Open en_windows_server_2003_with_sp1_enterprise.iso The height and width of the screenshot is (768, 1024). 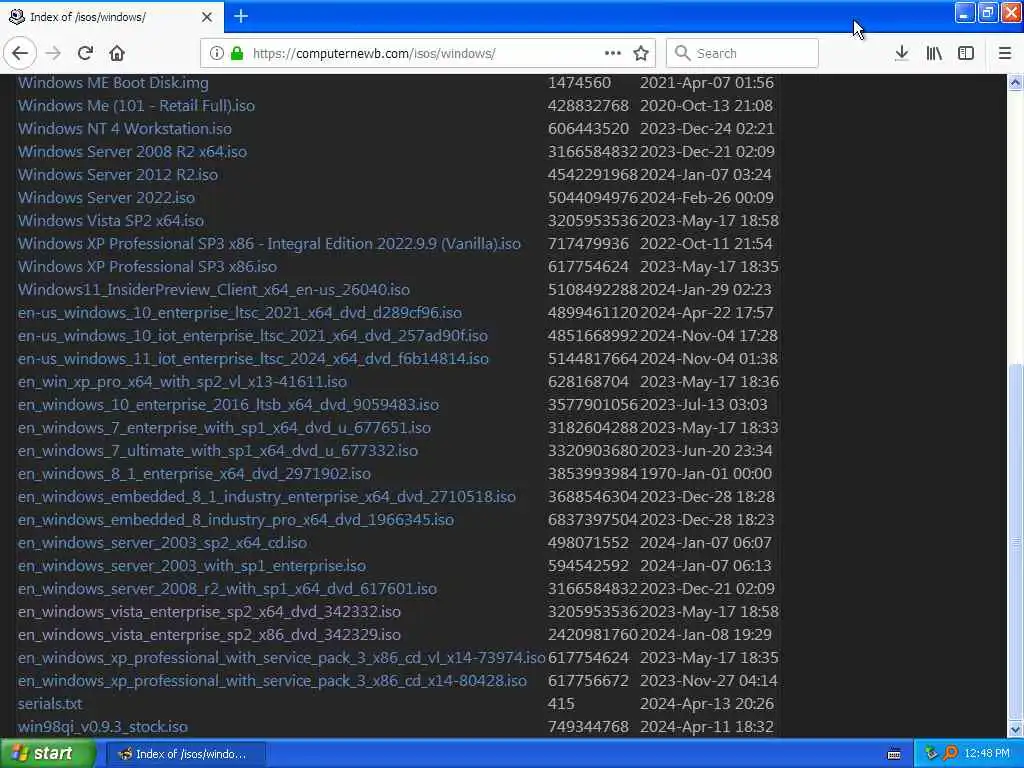[192, 566]
